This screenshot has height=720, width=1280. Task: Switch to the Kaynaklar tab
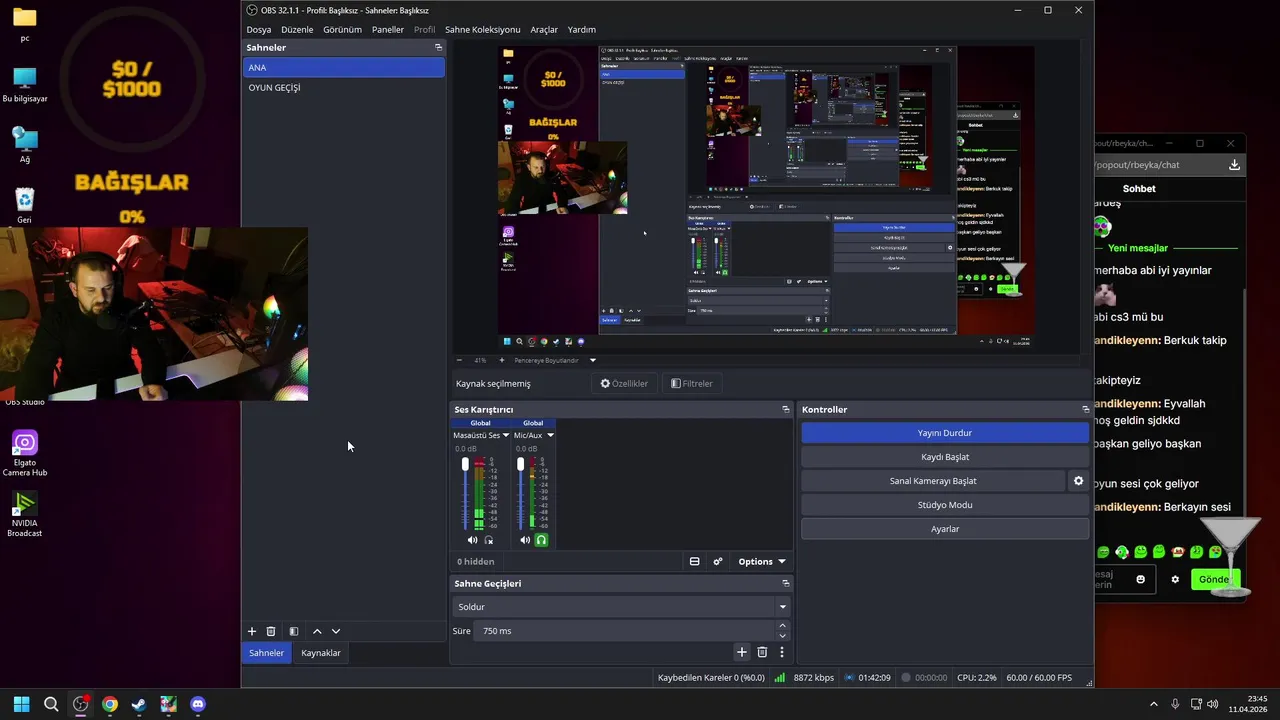[x=321, y=653]
